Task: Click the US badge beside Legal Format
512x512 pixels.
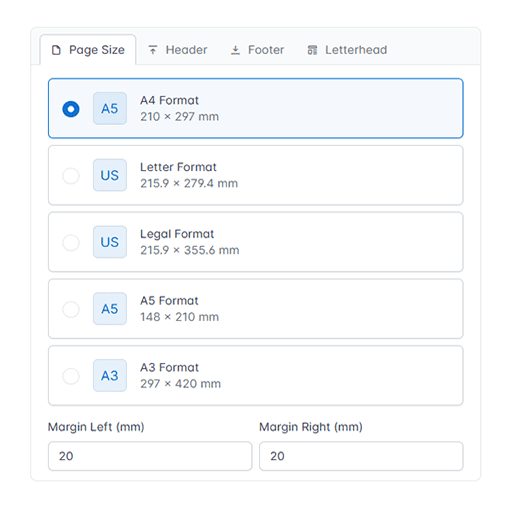Action: 110,242
